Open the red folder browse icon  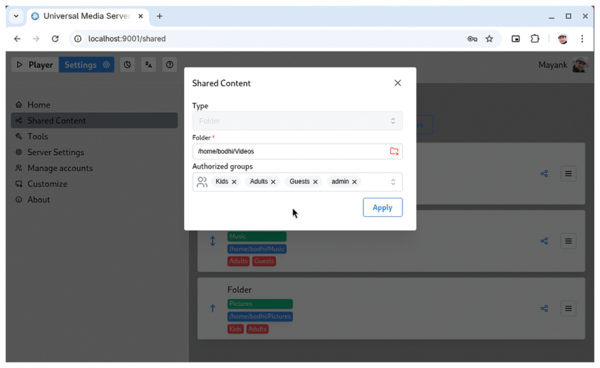tap(394, 151)
